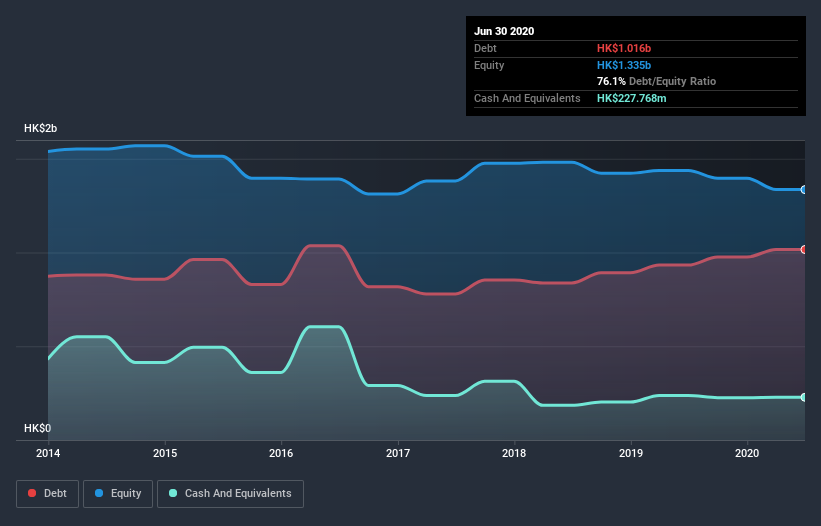Click the HK$1.335b equity value
This screenshot has height=526, width=821.
coord(624,65)
